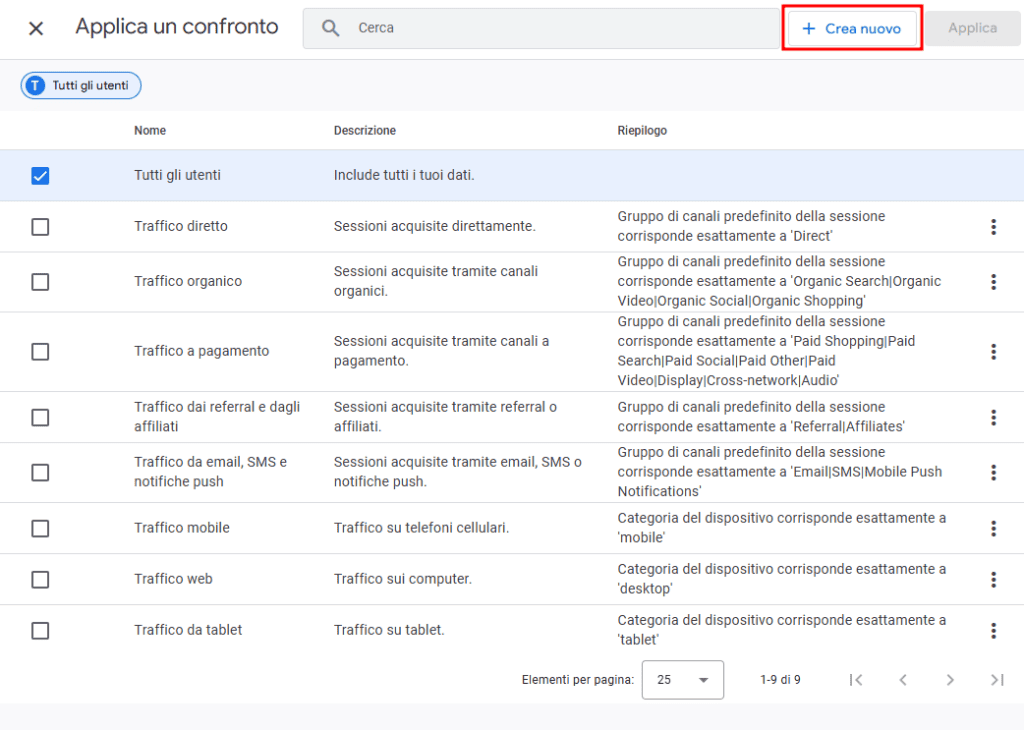
Task: Check the Traffico diretto checkbox
Action: click(x=40, y=227)
